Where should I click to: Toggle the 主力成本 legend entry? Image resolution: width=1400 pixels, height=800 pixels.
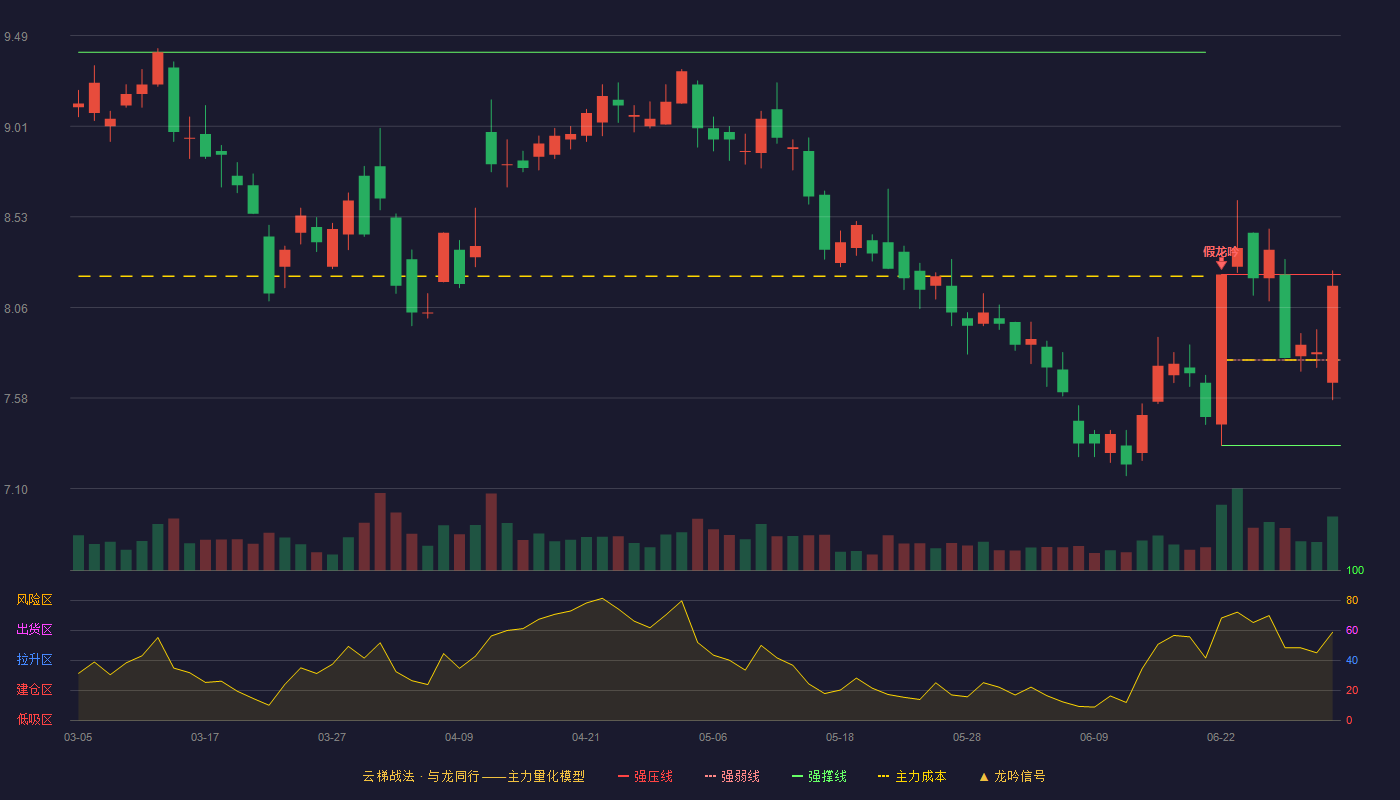tap(912, 776)
